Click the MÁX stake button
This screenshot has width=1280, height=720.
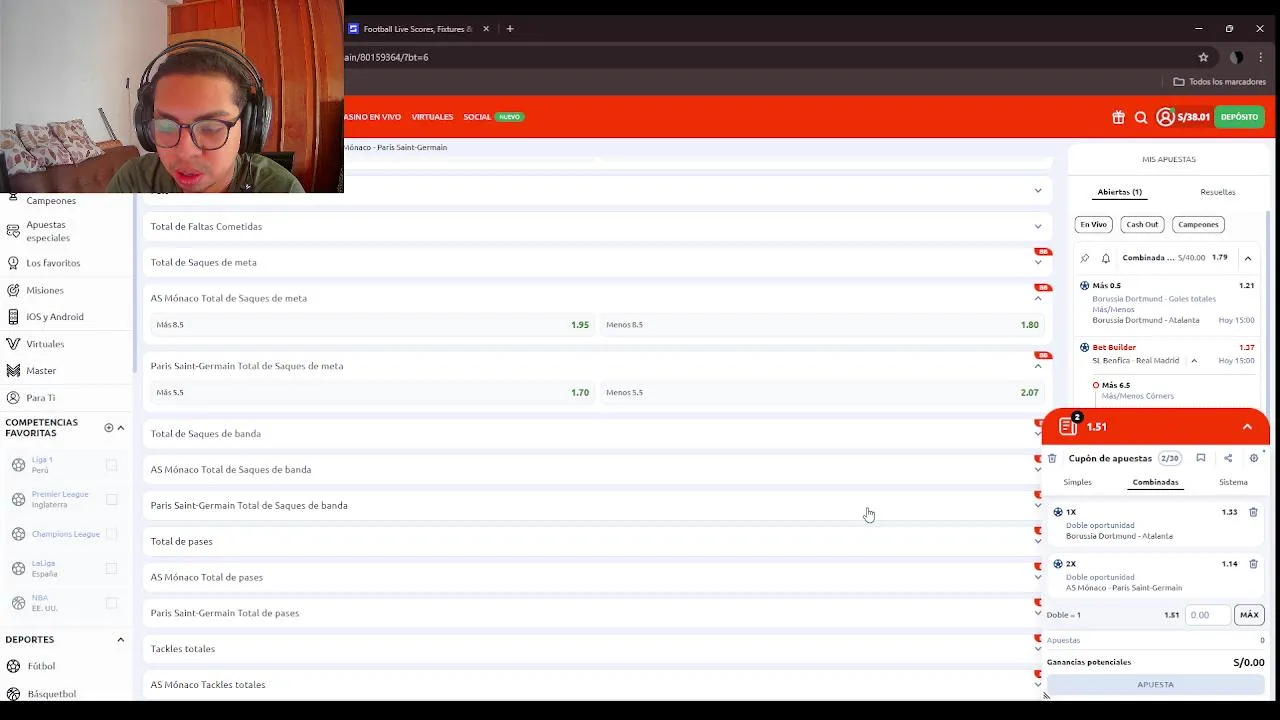click(1249, 615)
